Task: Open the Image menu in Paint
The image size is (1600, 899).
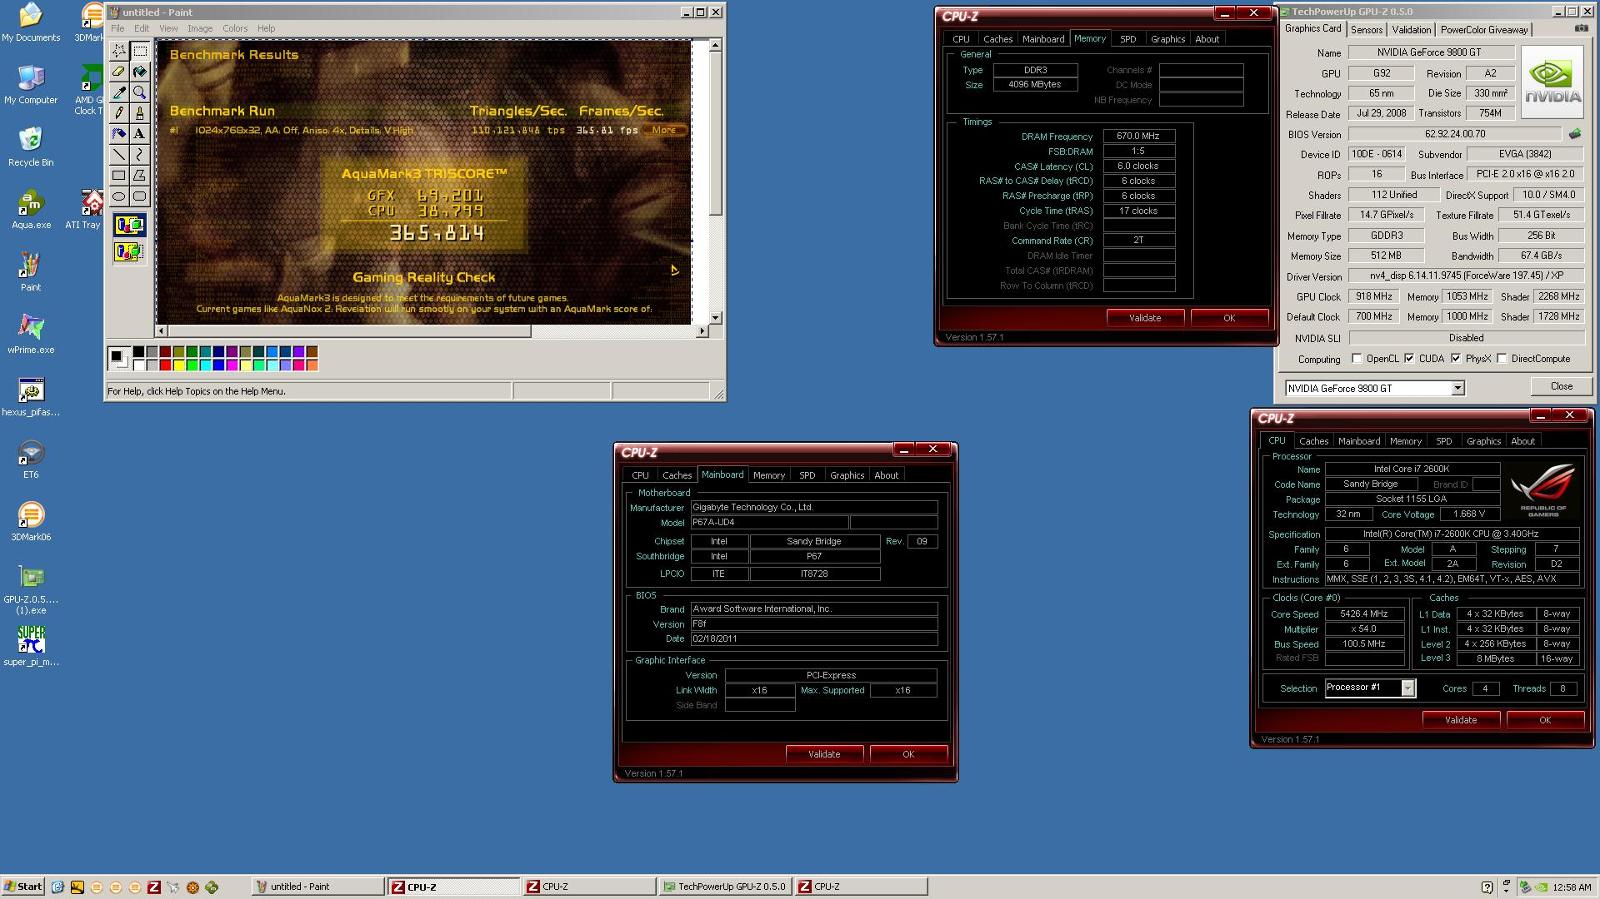Action: point(200,29)
